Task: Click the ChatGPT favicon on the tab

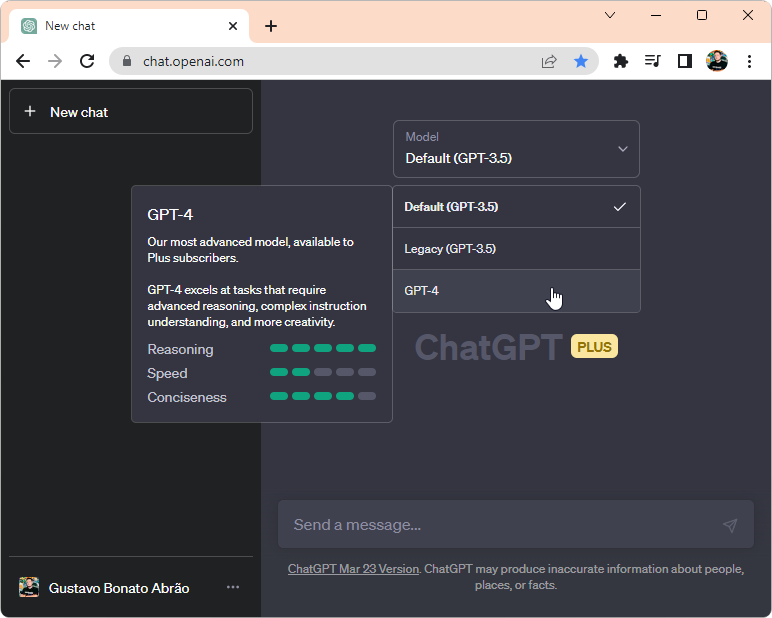Action: point(29,26)
